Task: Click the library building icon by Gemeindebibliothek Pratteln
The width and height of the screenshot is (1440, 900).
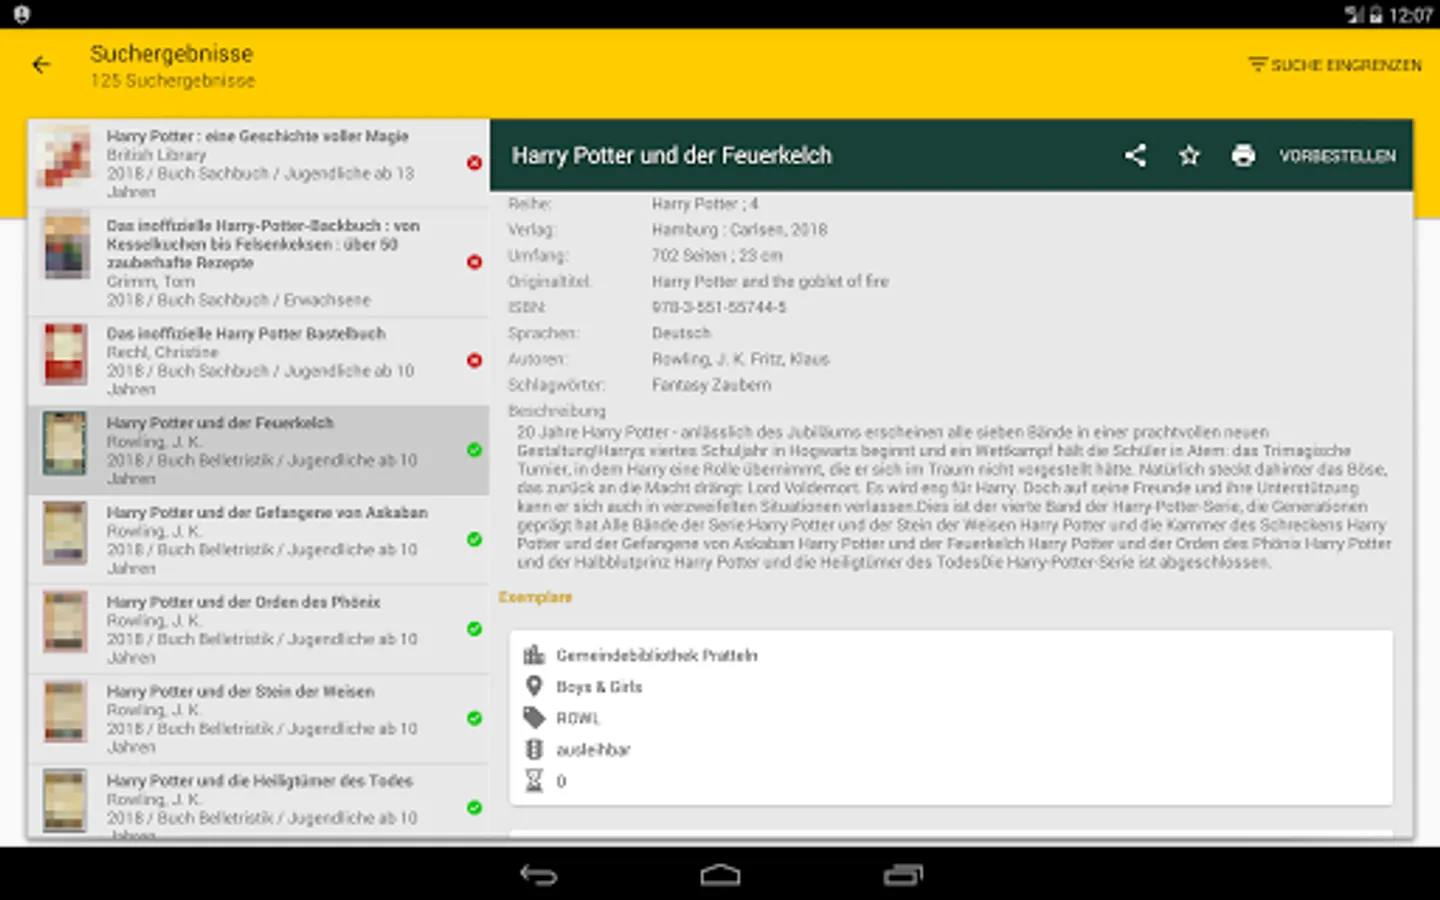Action: tap(534, 655)
